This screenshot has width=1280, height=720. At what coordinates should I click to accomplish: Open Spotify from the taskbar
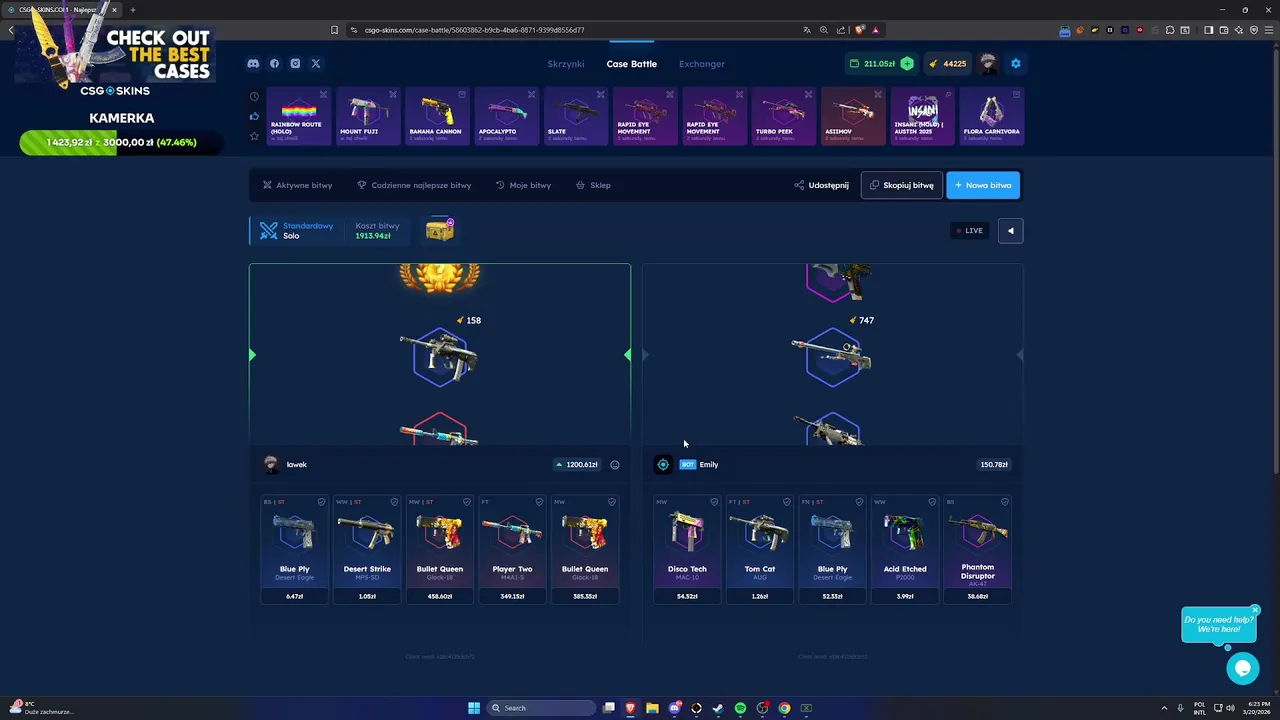740,708
